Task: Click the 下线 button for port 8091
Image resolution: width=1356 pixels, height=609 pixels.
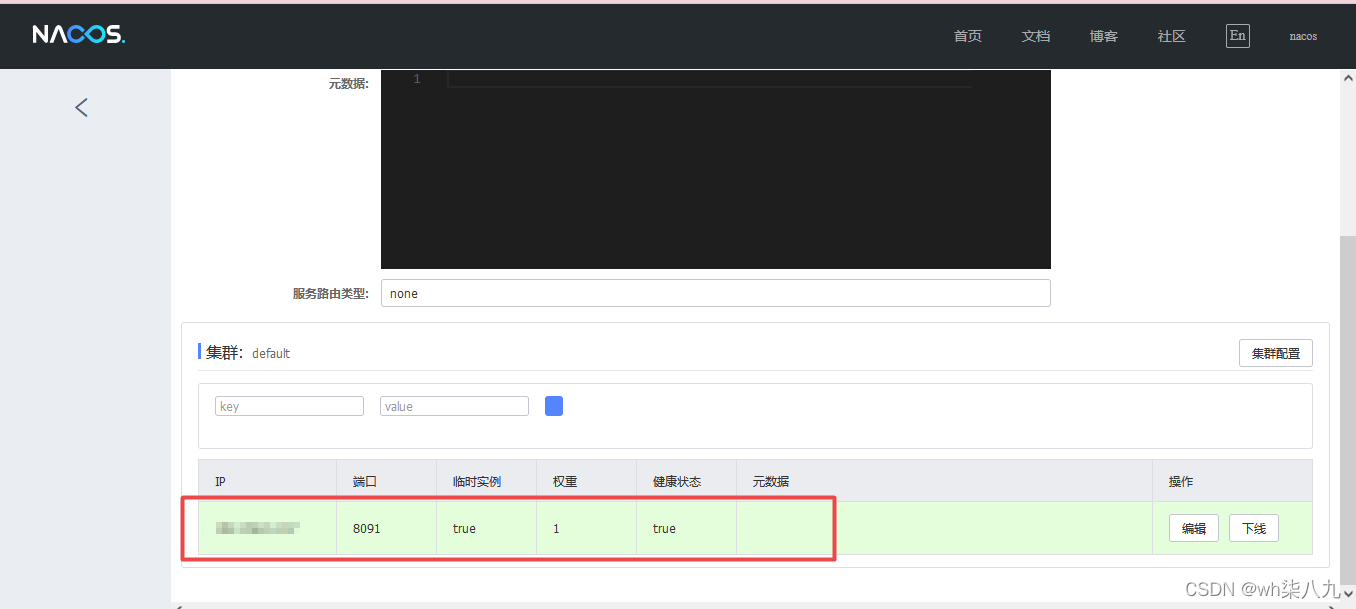Action: tap(1254, 528)
